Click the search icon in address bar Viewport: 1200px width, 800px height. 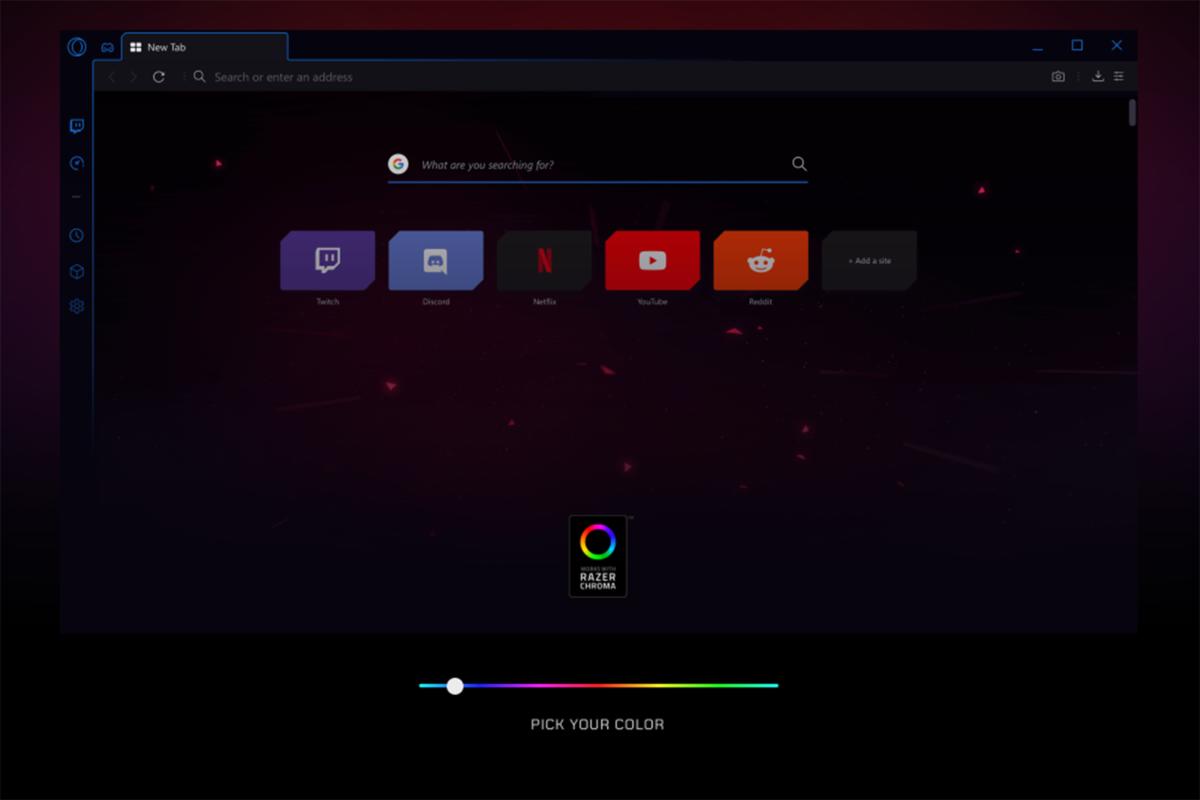click(199, 77)
